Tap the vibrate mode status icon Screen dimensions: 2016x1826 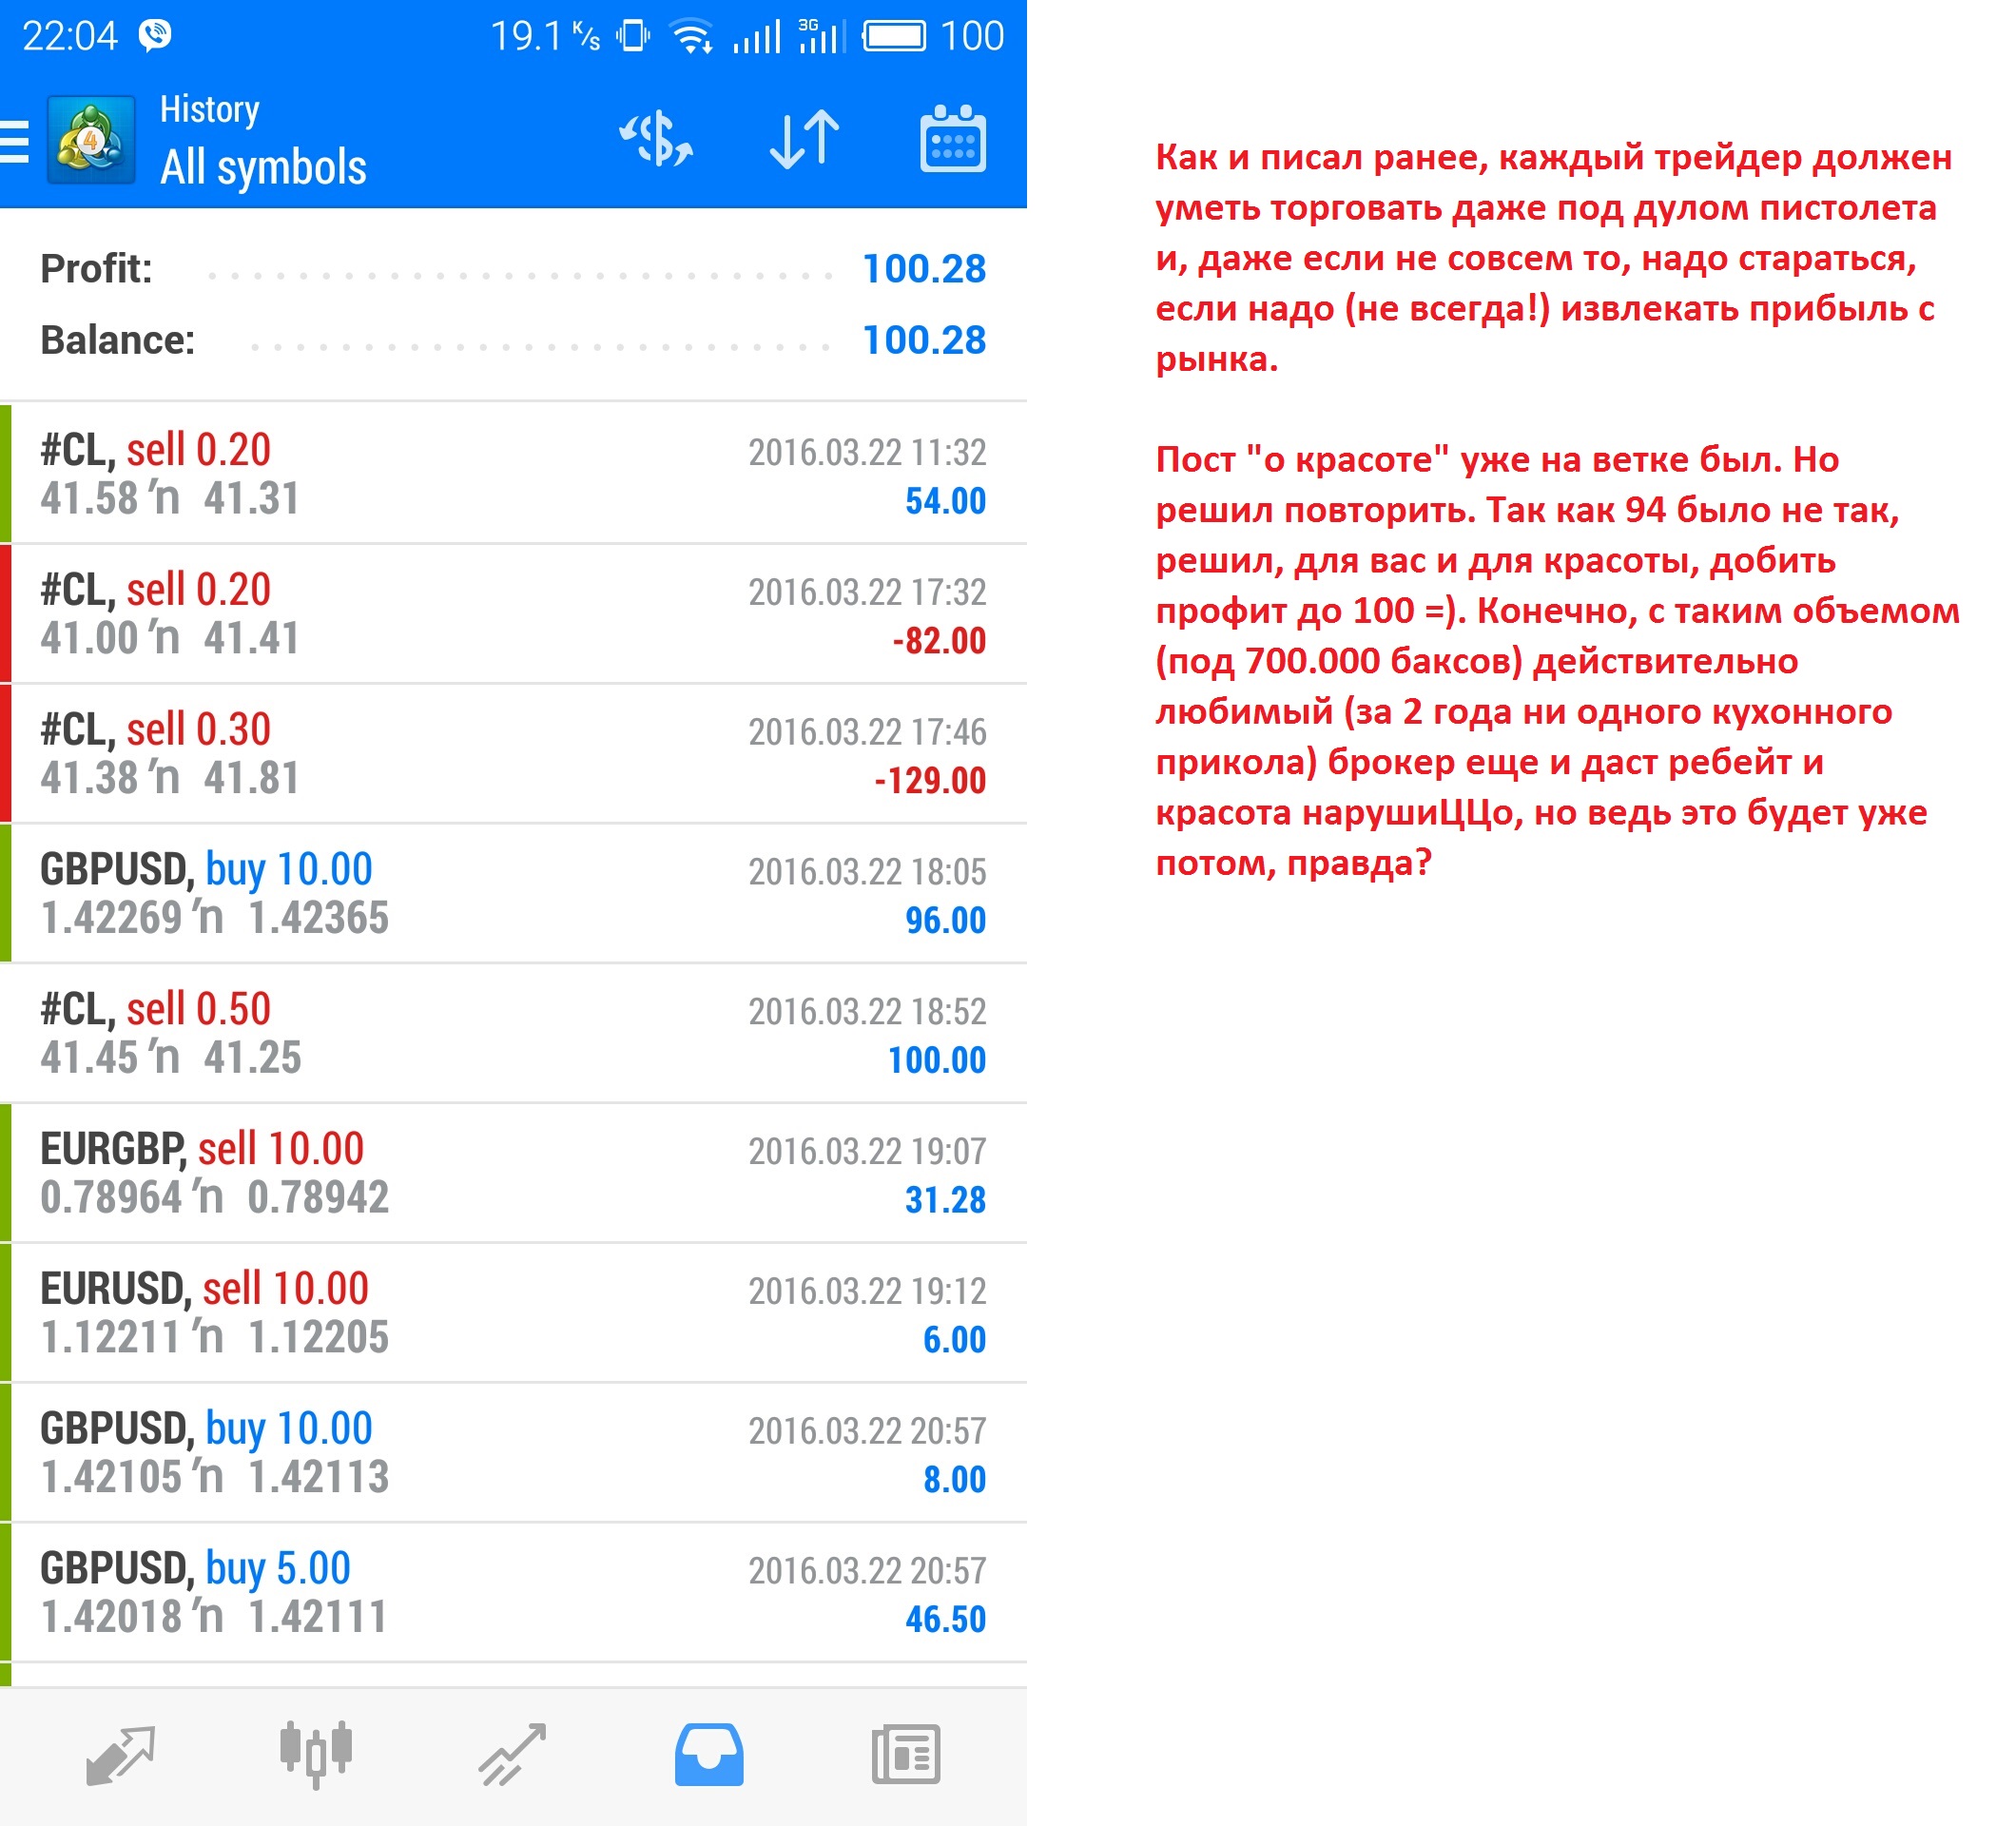click(x=633, y=37)
